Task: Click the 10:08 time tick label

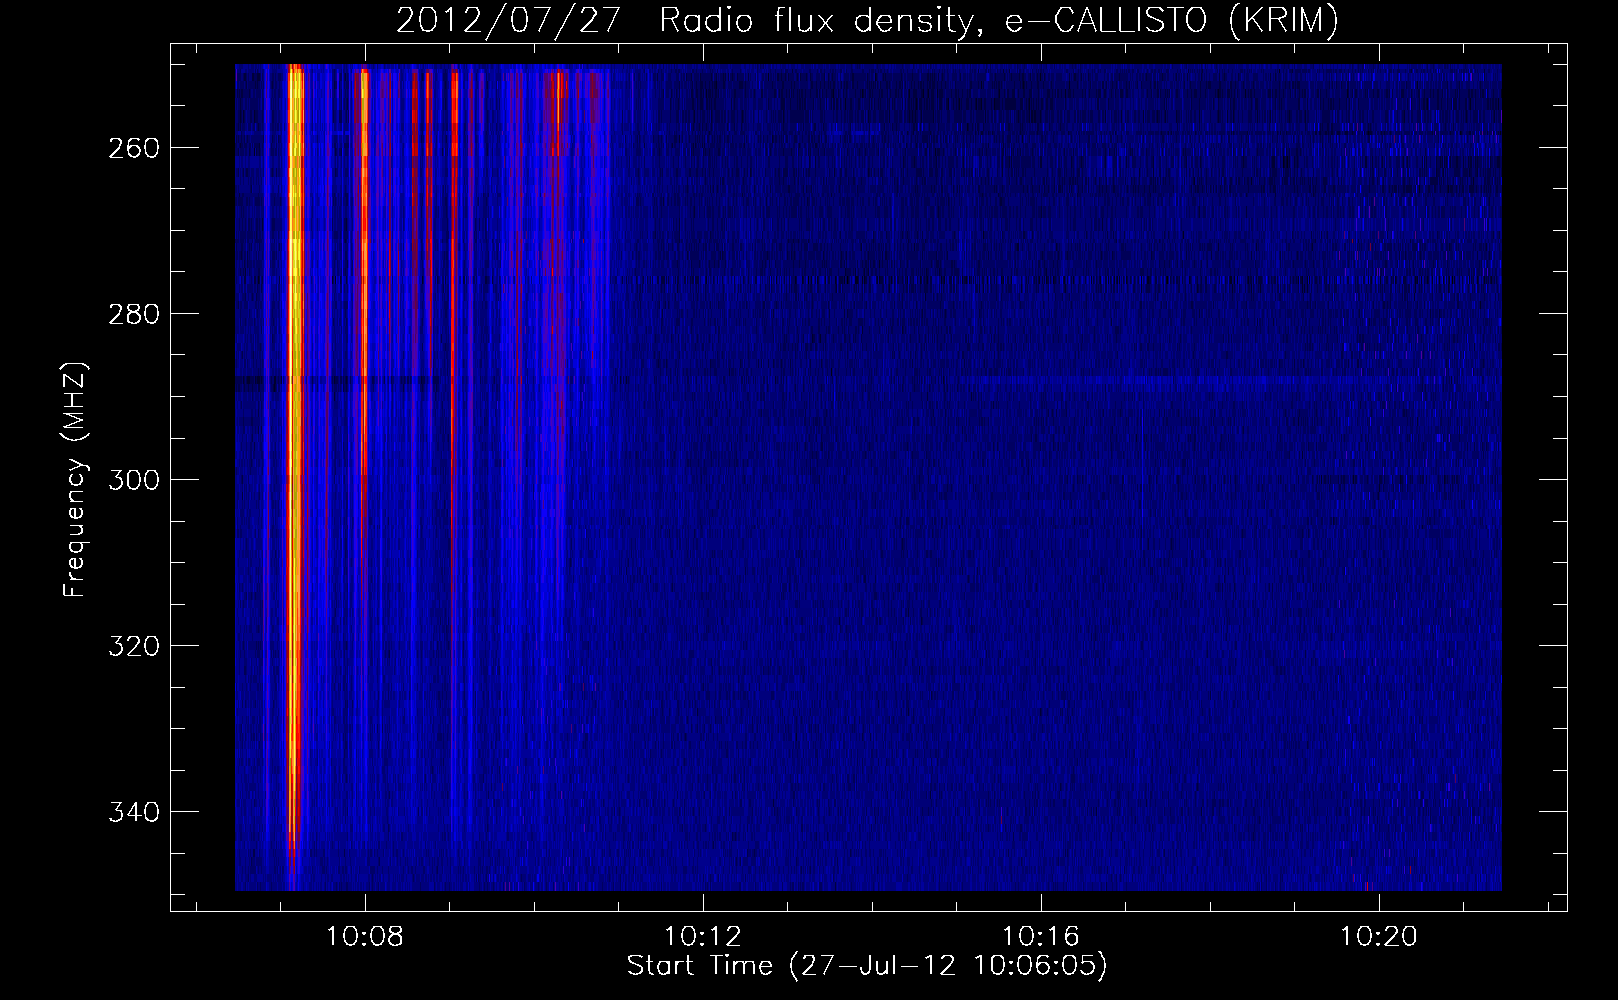Action: [x=365, y=937]
